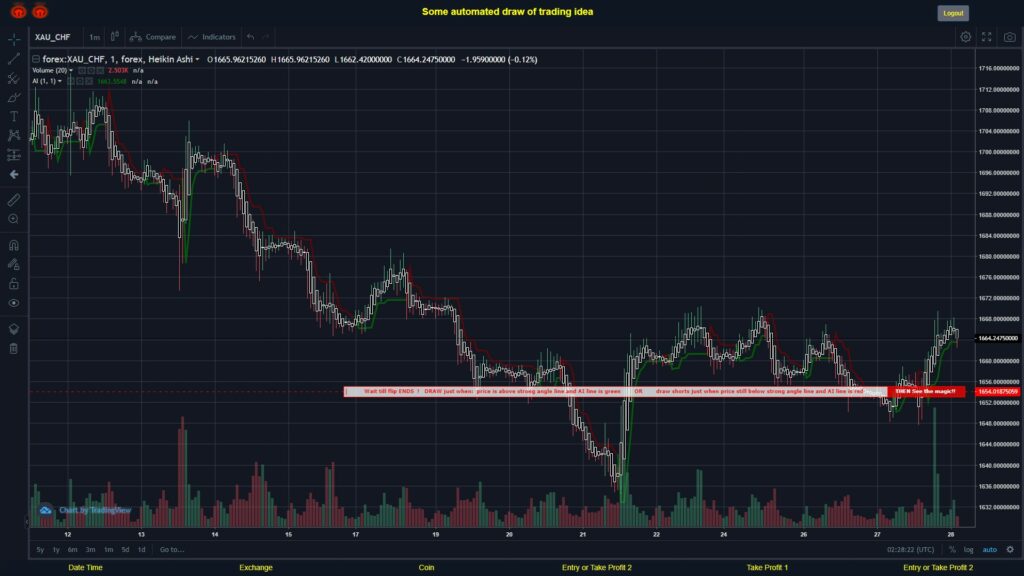Click the 'Some automated draw of trading idea' title
The width and height of the screenshot is (1024, 576).
(x=507, y=12)
